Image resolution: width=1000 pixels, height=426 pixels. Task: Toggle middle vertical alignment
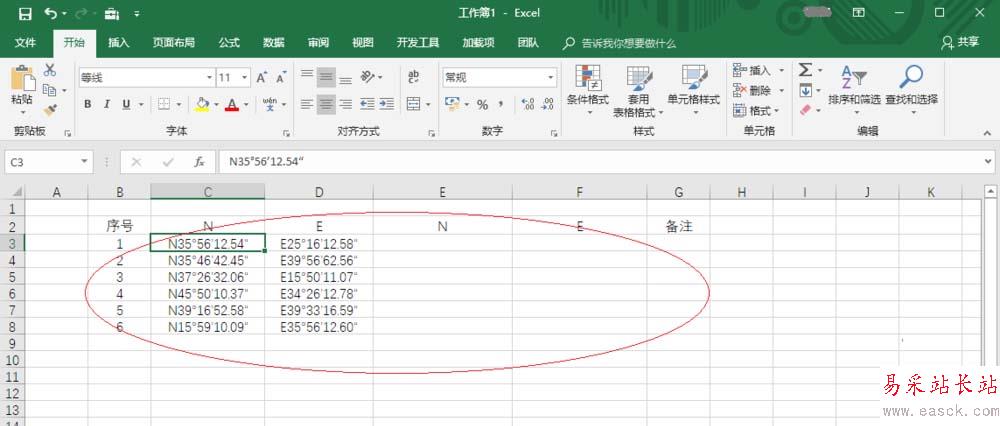coord(327,78)
